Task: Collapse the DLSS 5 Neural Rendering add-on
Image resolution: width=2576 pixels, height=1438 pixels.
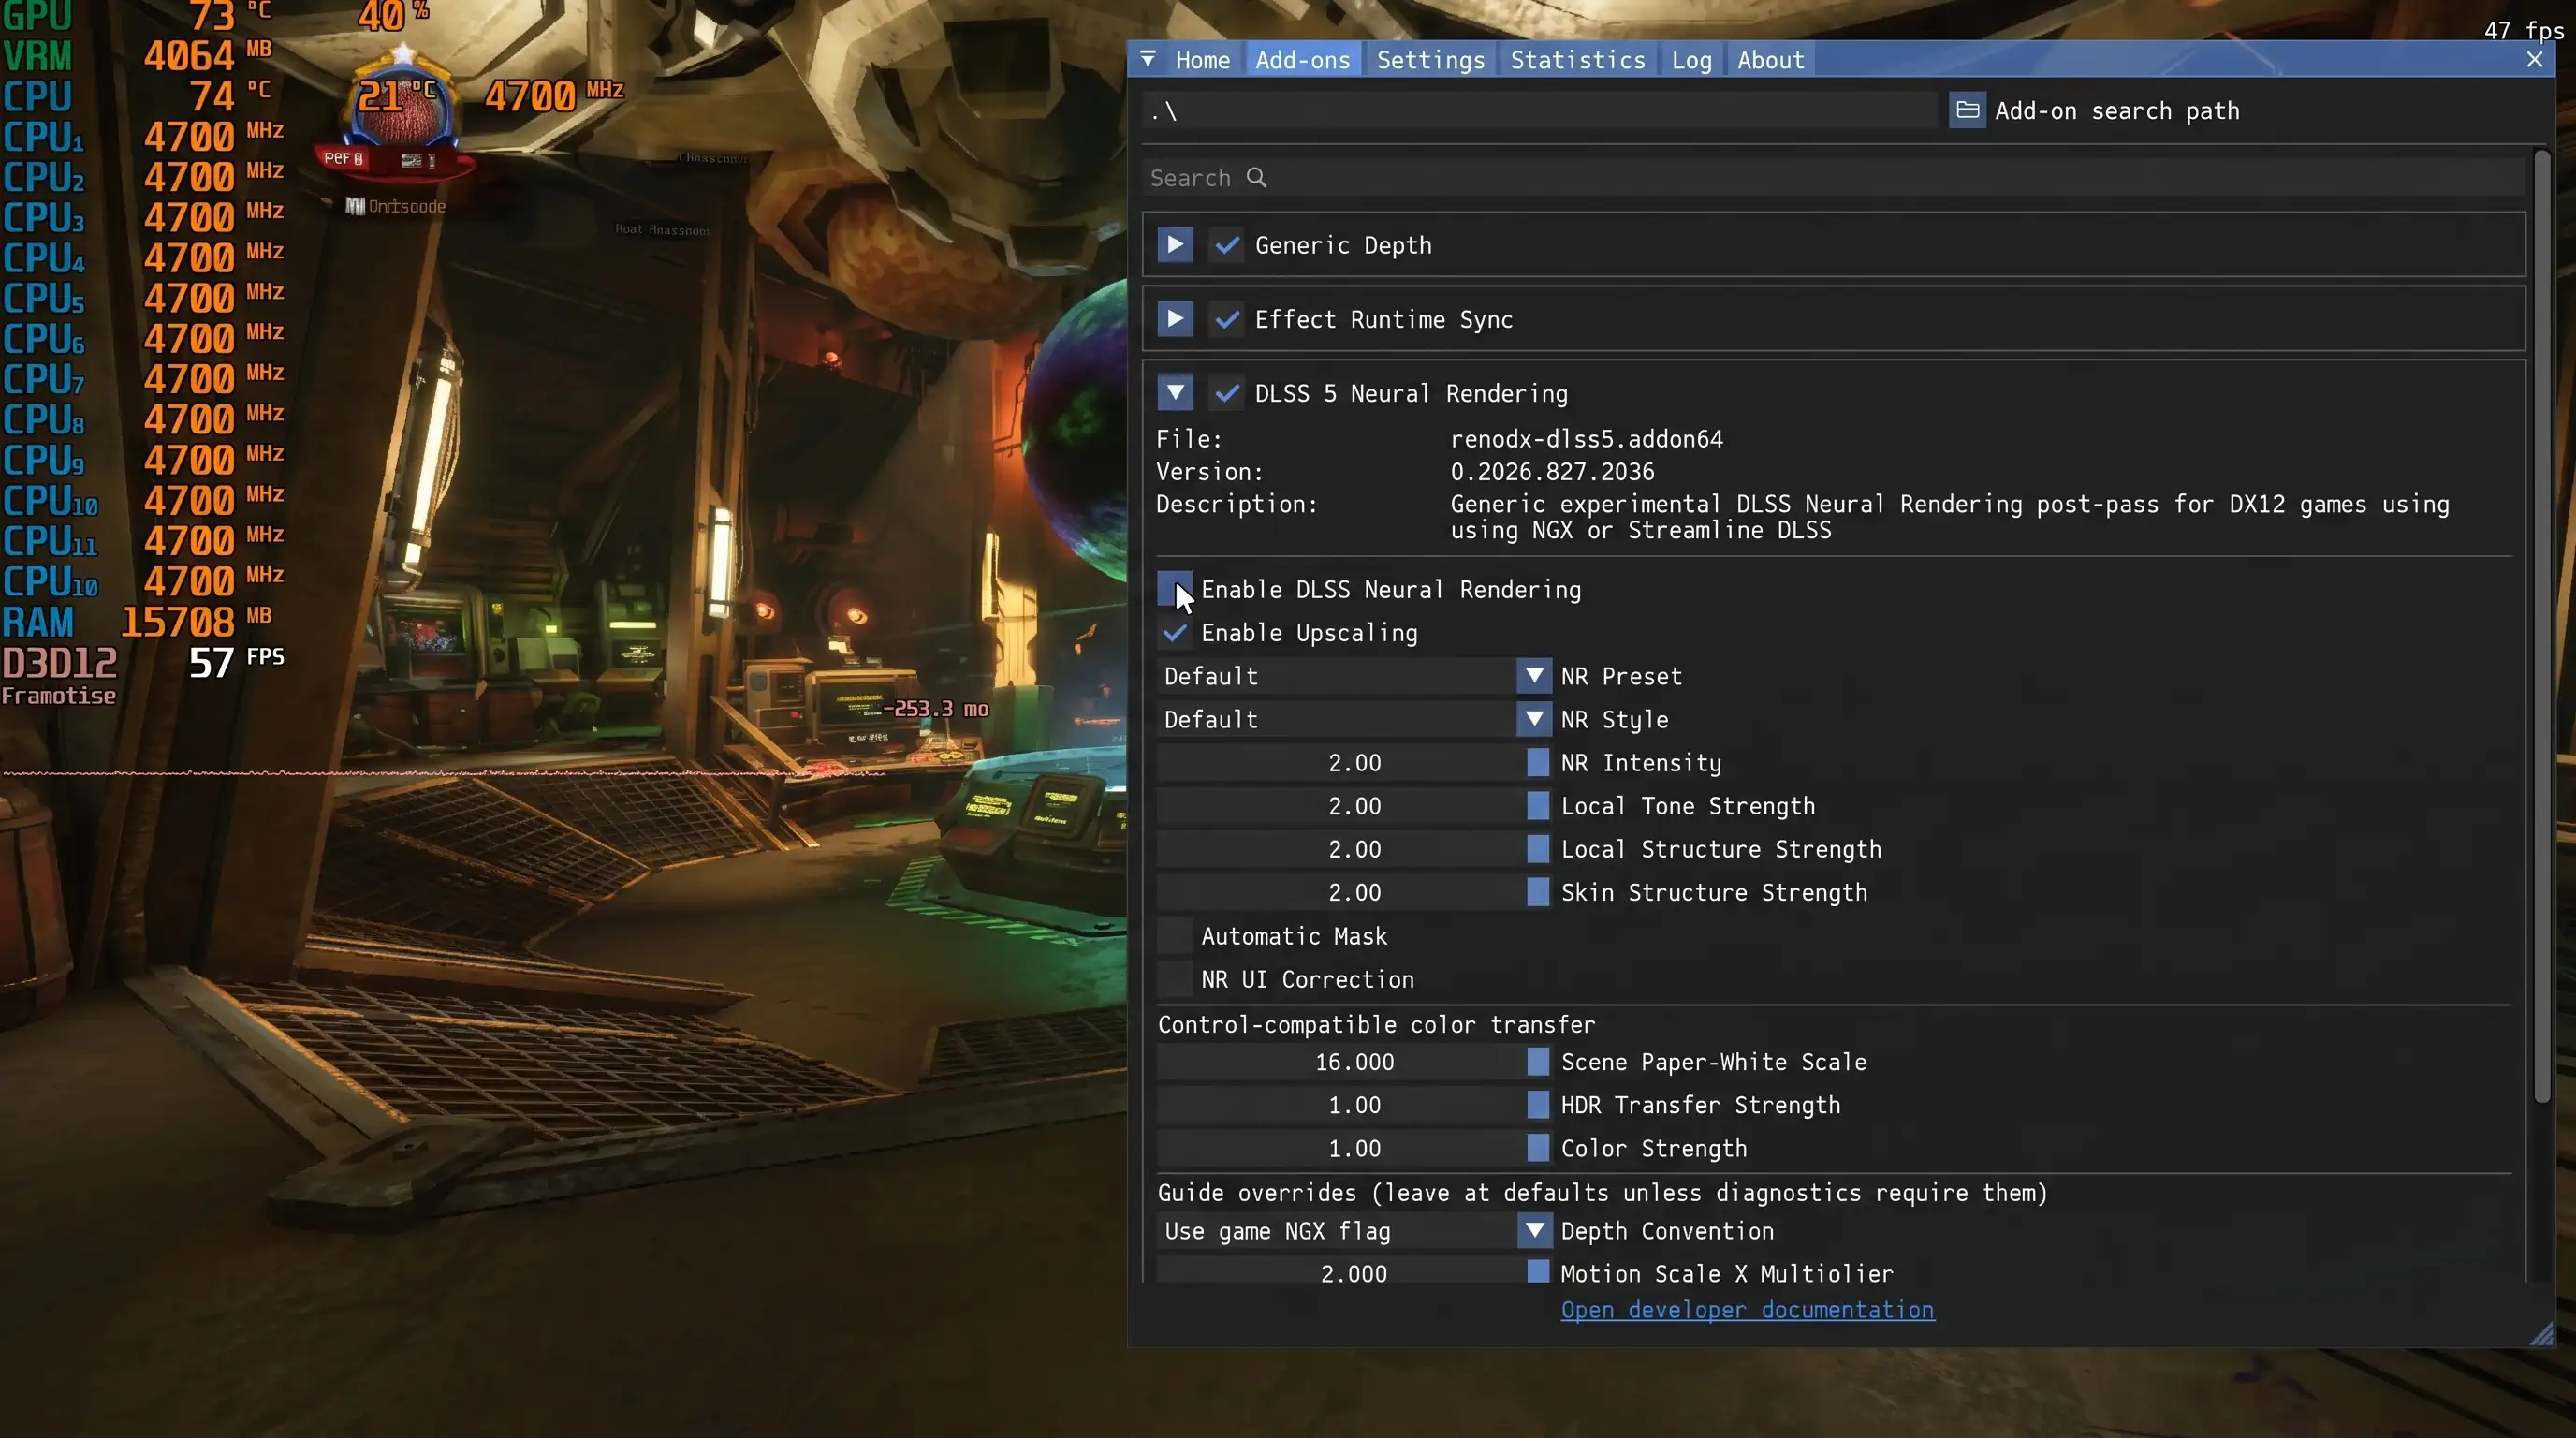Action: click(1175, 393)
